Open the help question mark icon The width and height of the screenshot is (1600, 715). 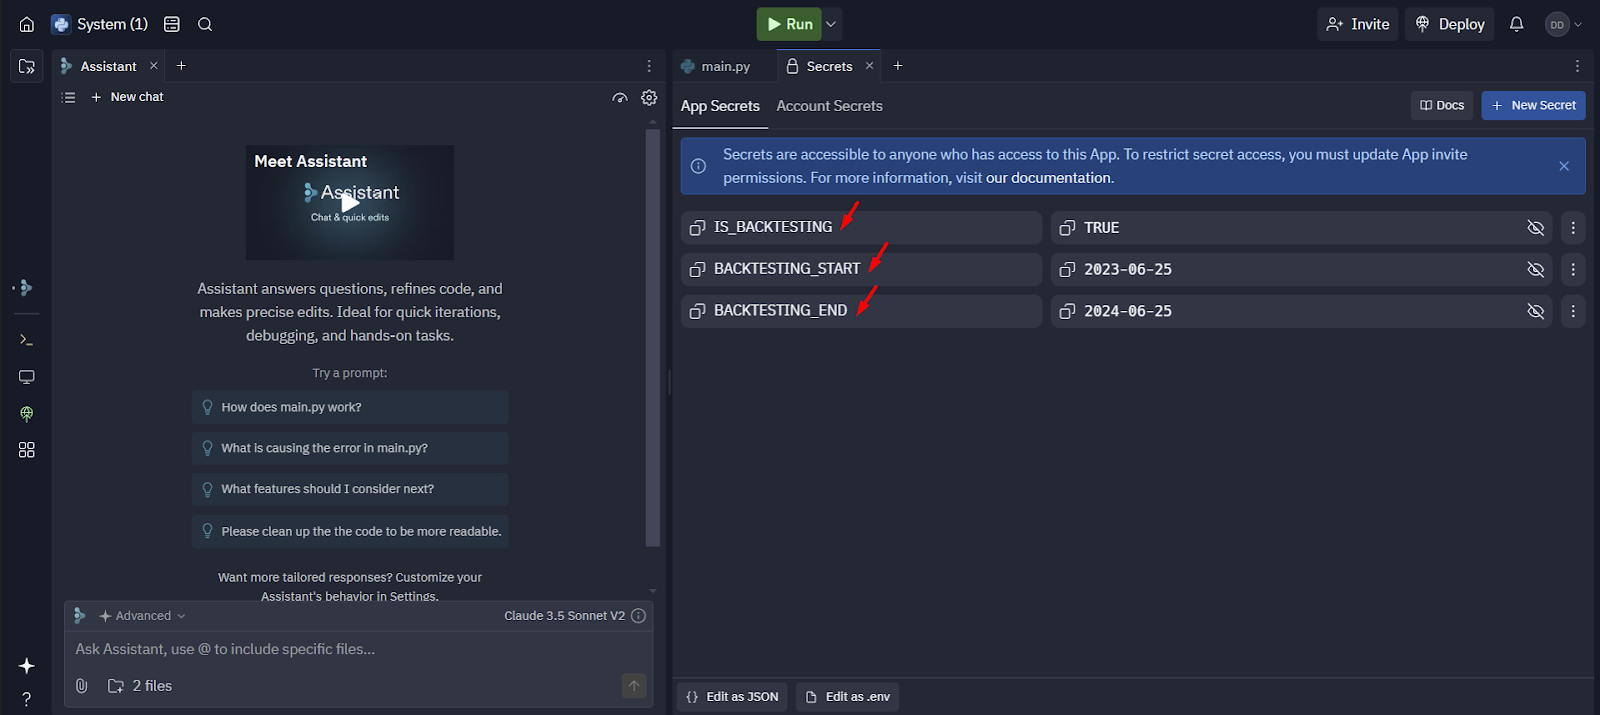click(27, 699)
